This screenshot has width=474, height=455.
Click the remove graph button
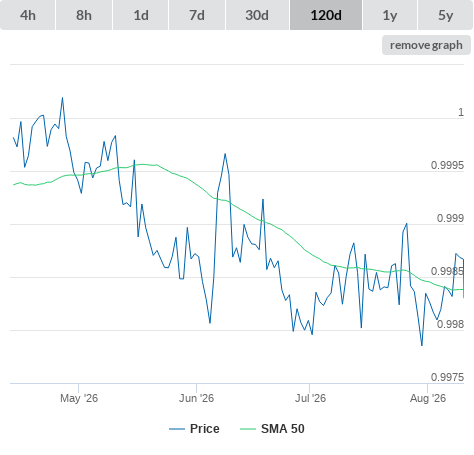(426, 45)
